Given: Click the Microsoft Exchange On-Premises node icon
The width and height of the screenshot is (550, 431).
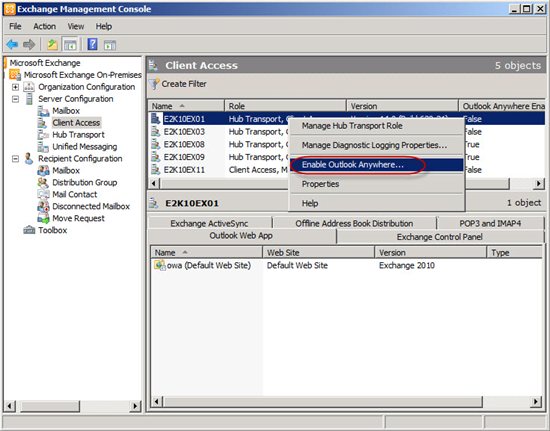Looking at the screenshot, I should (x=15, y=75).
